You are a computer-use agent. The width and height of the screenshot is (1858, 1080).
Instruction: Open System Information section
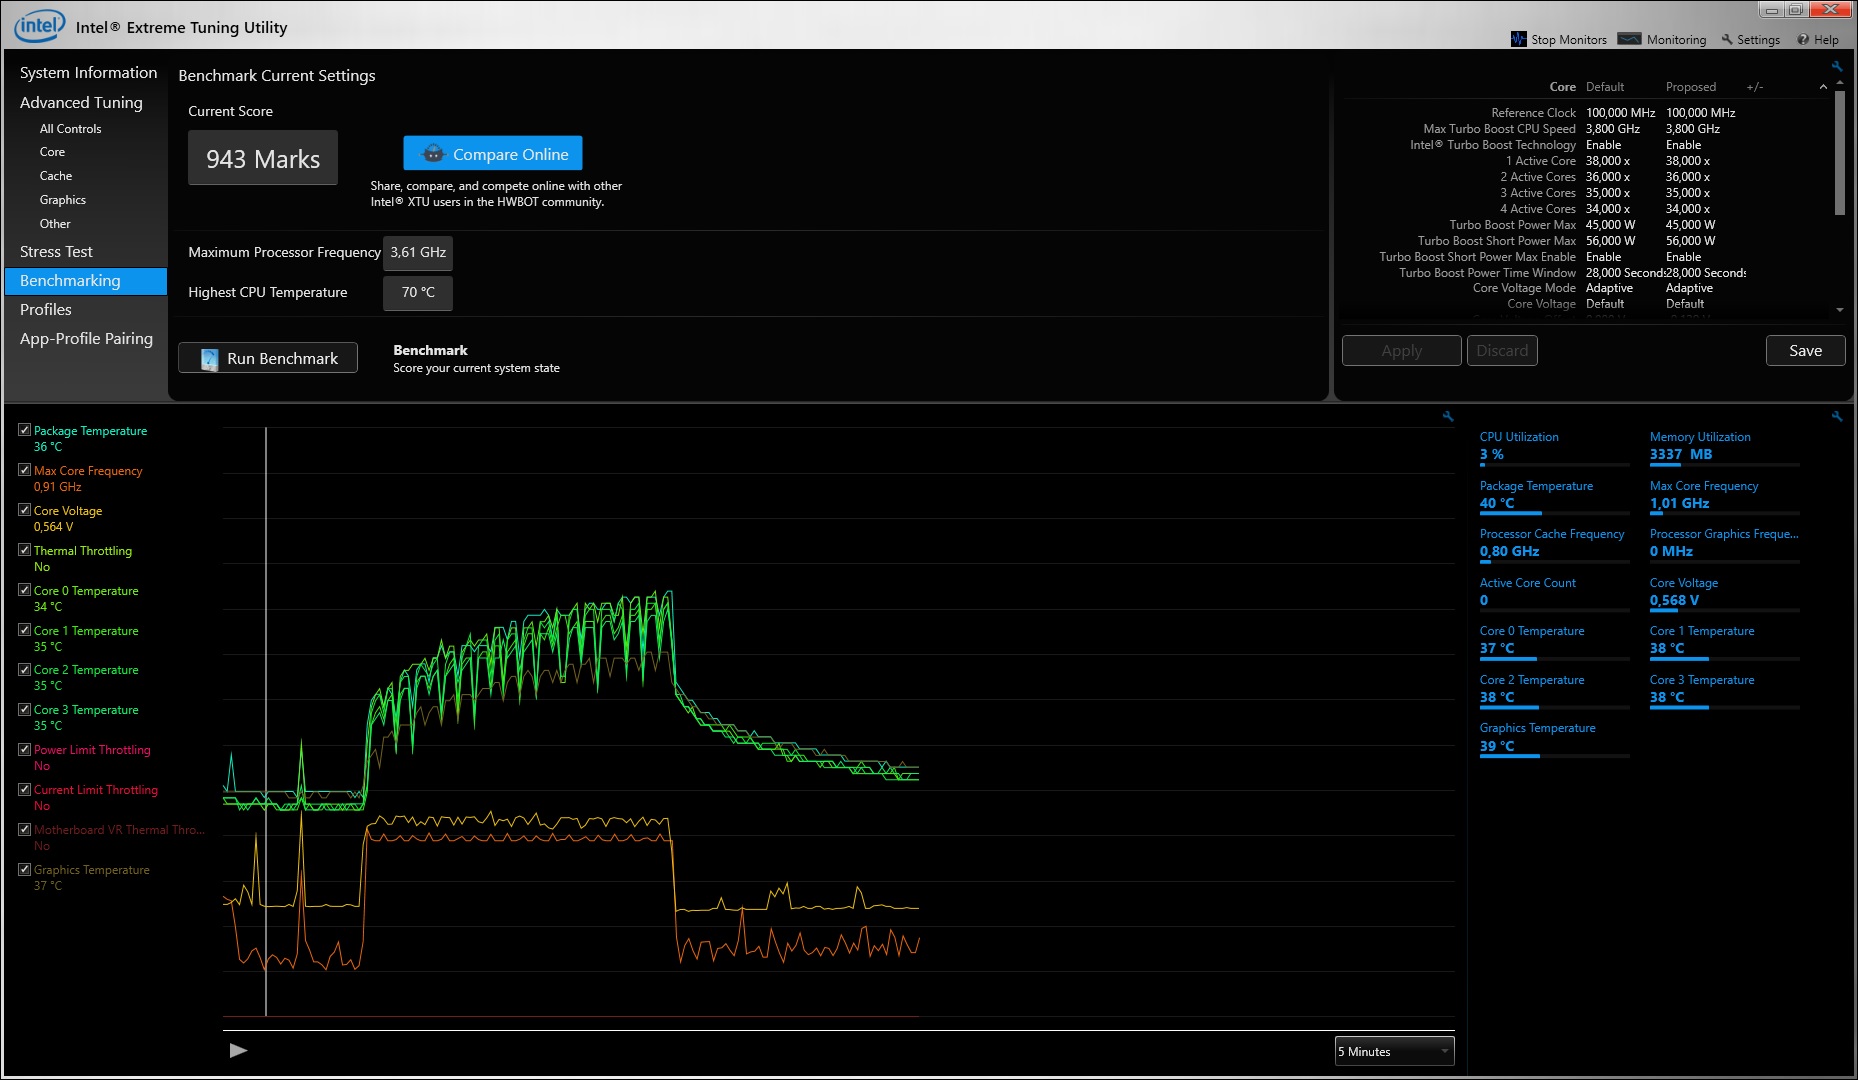point(88,73)
